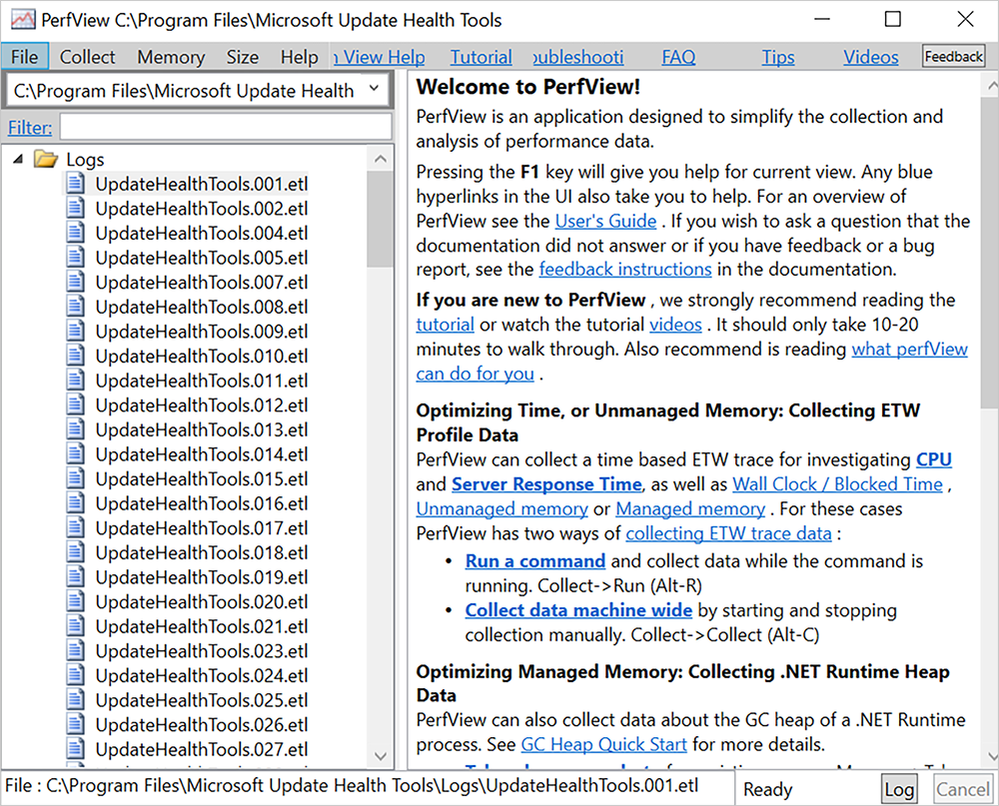999x806 pixels.
Task: Click file icon of UpdateHealthTools.020.etl
Action: click(76, 601)
